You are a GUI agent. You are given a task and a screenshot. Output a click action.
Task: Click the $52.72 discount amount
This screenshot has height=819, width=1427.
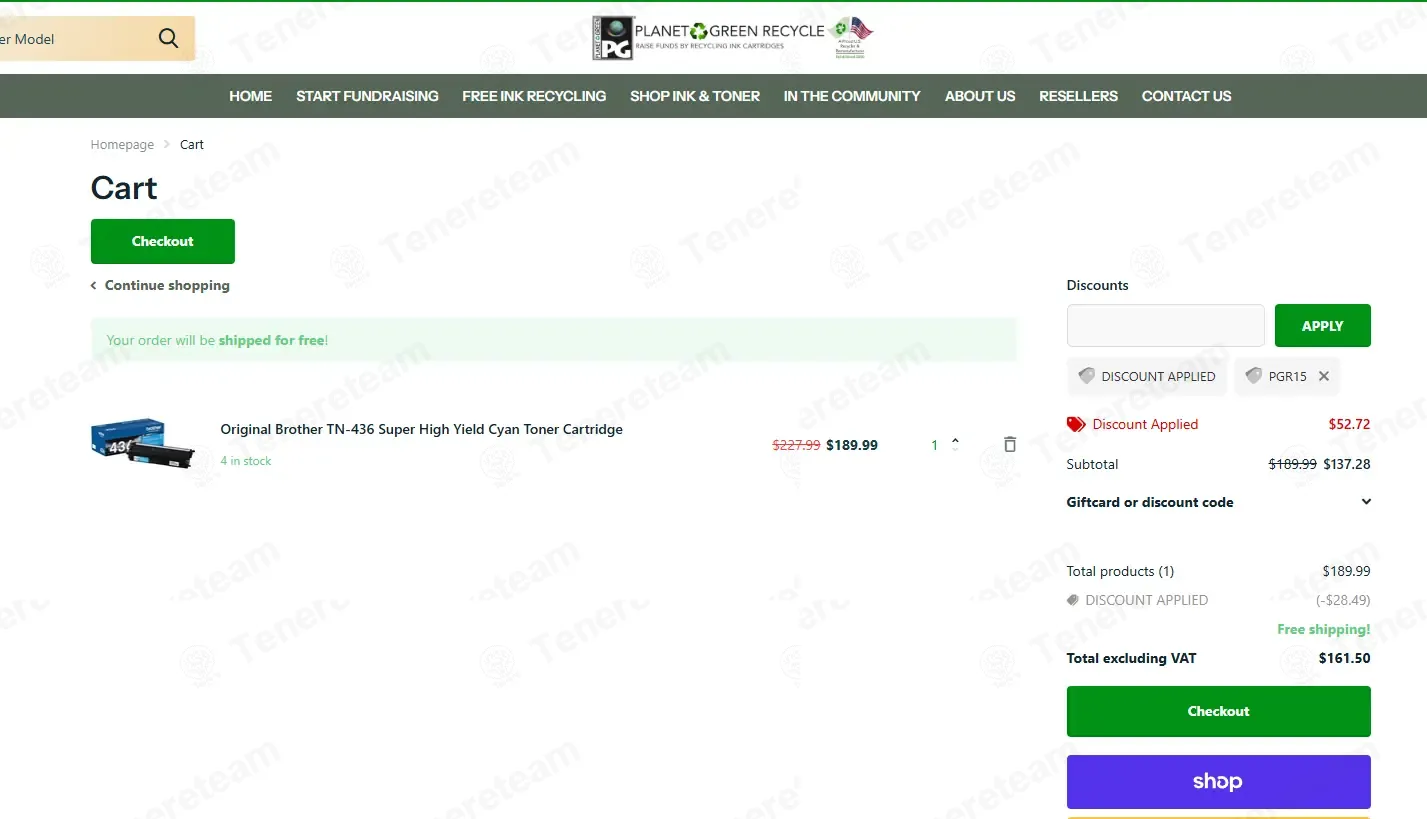[x=1349, y=424]
